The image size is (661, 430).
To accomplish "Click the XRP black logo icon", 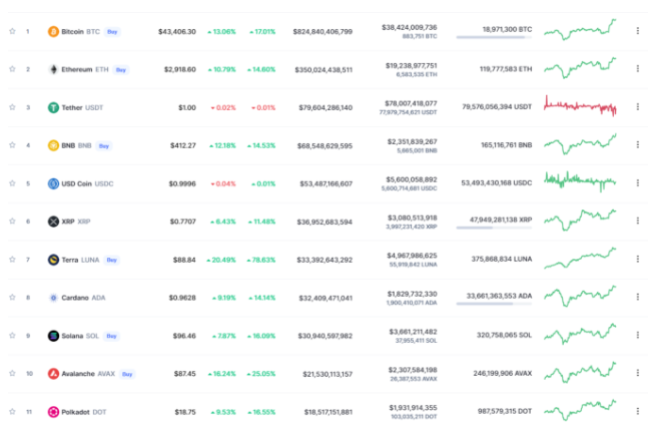I will (53, 221).
